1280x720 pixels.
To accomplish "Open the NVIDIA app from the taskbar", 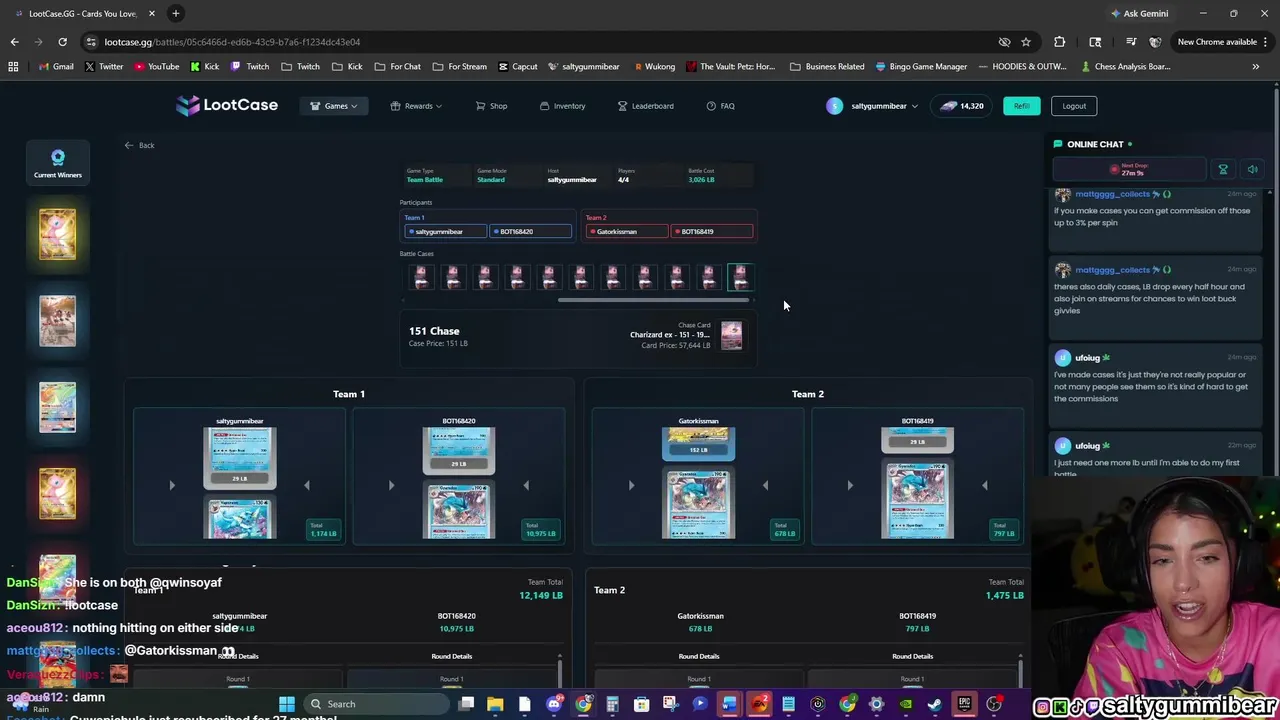I will pos(906,704).
